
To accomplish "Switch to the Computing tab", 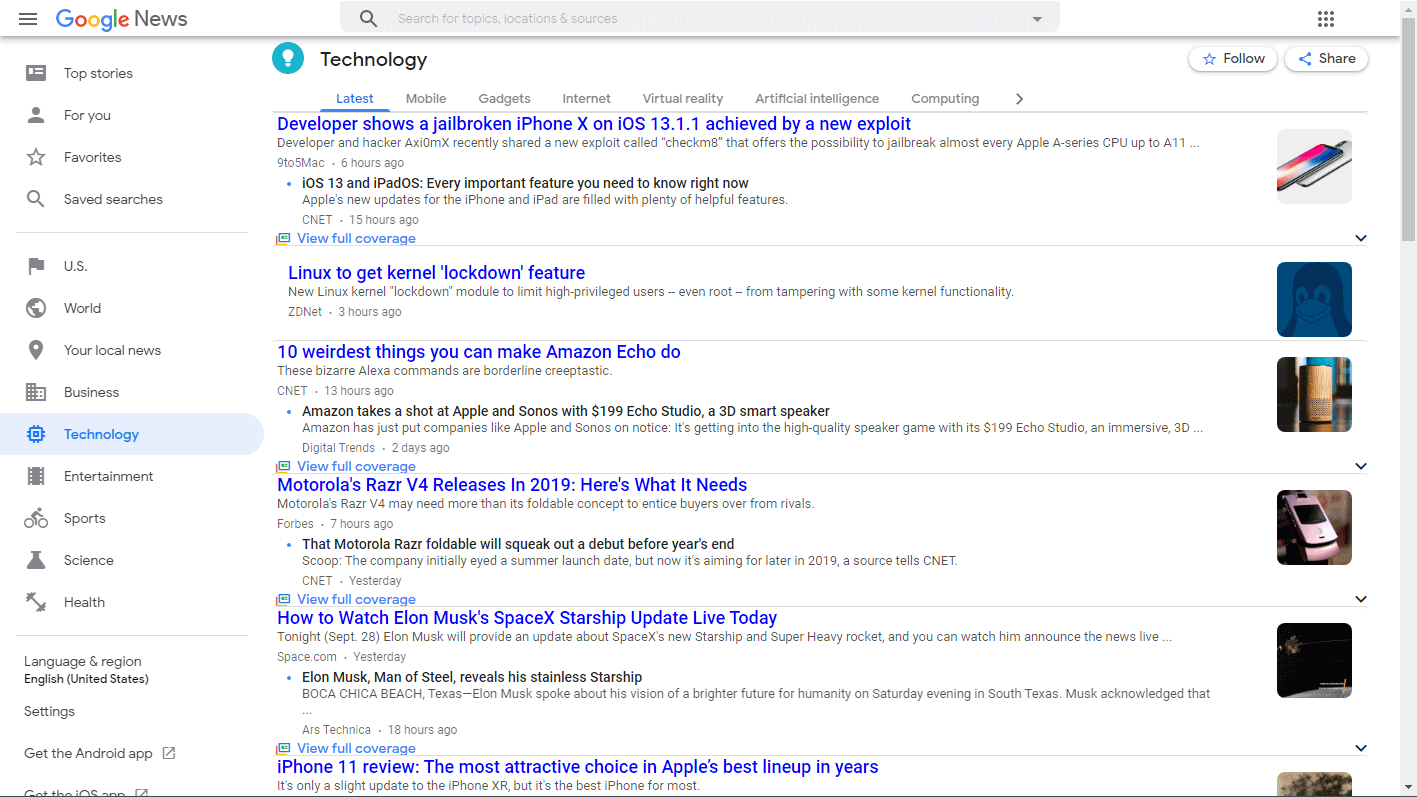I will coord(945,98).
